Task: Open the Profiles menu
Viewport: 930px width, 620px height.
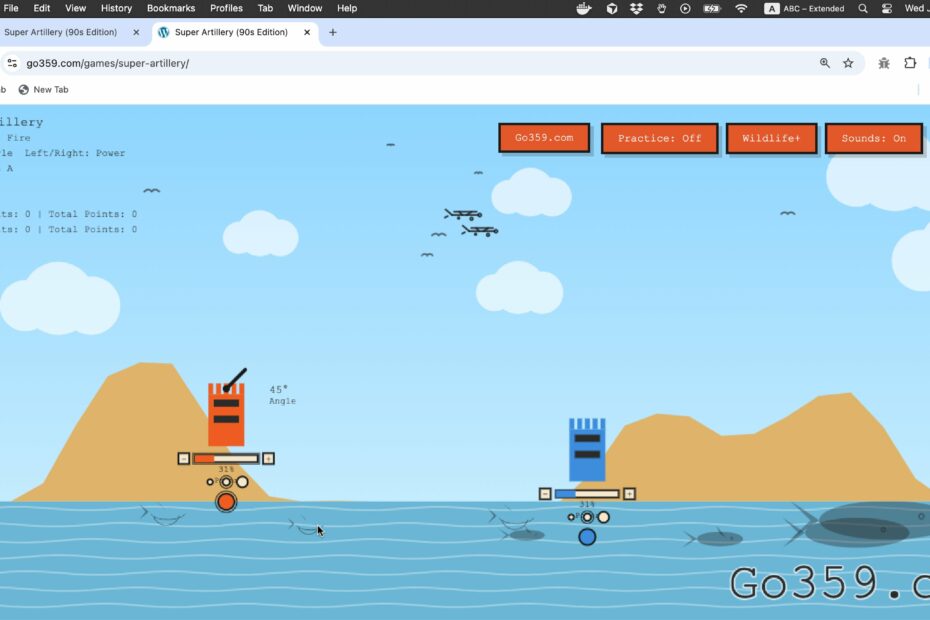Action: point(226,8)
